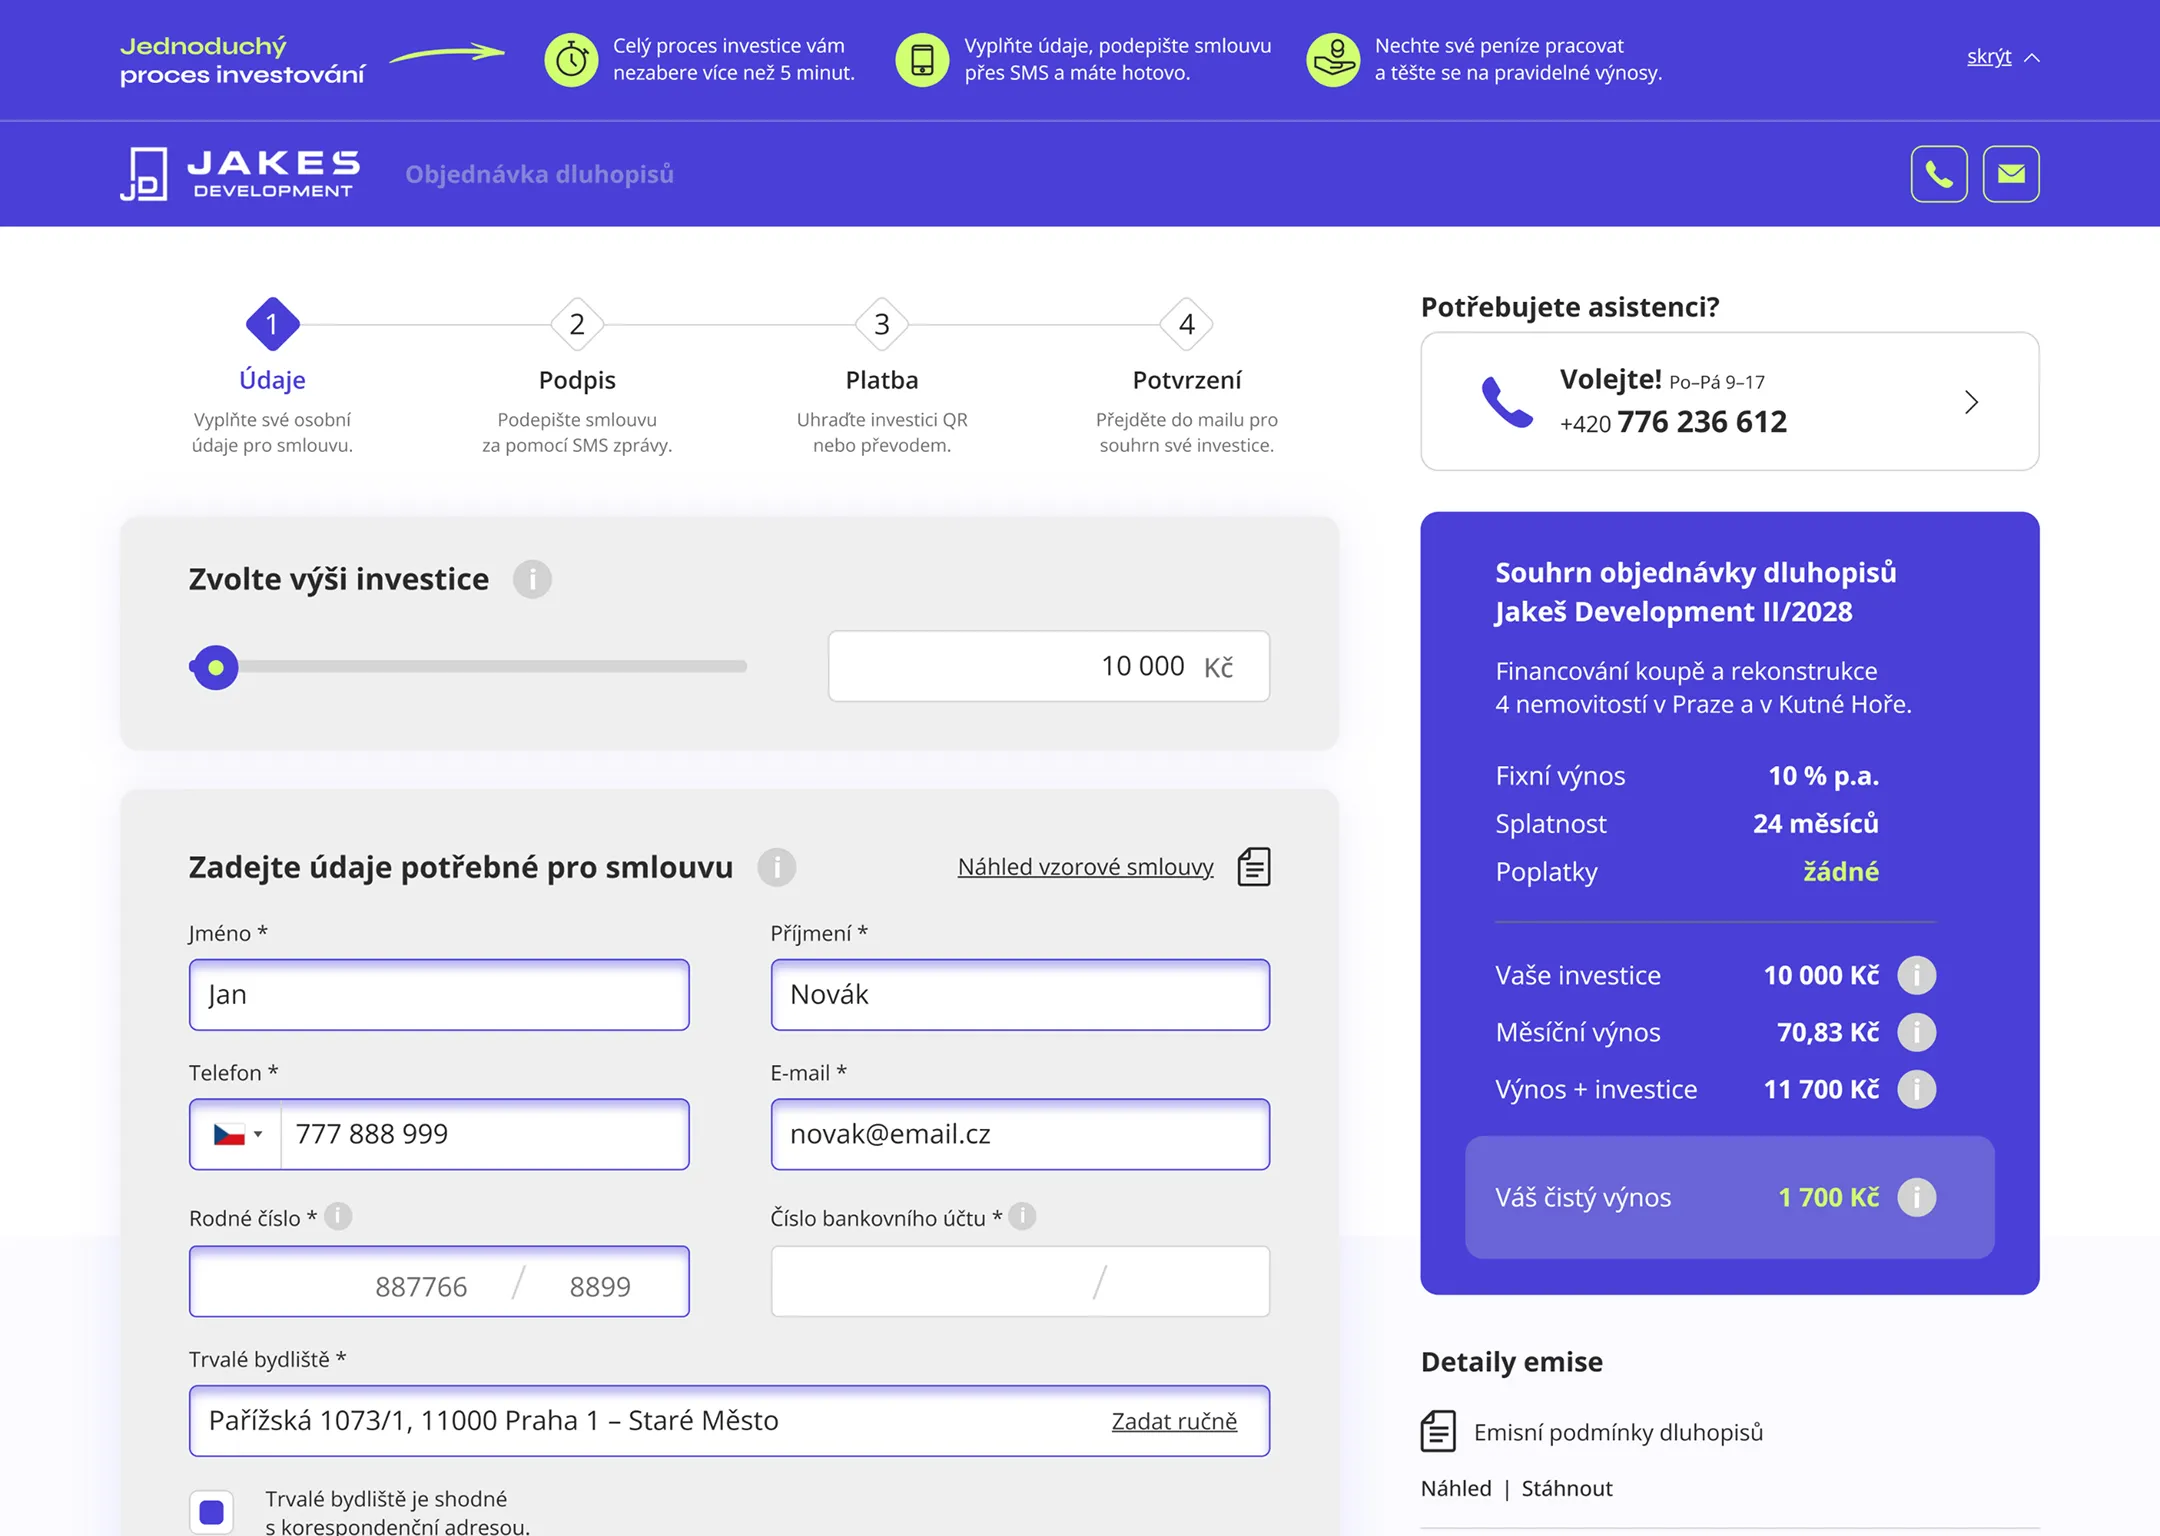Open Náhled vzorové smlouvy link

(x=1086, y=867)
